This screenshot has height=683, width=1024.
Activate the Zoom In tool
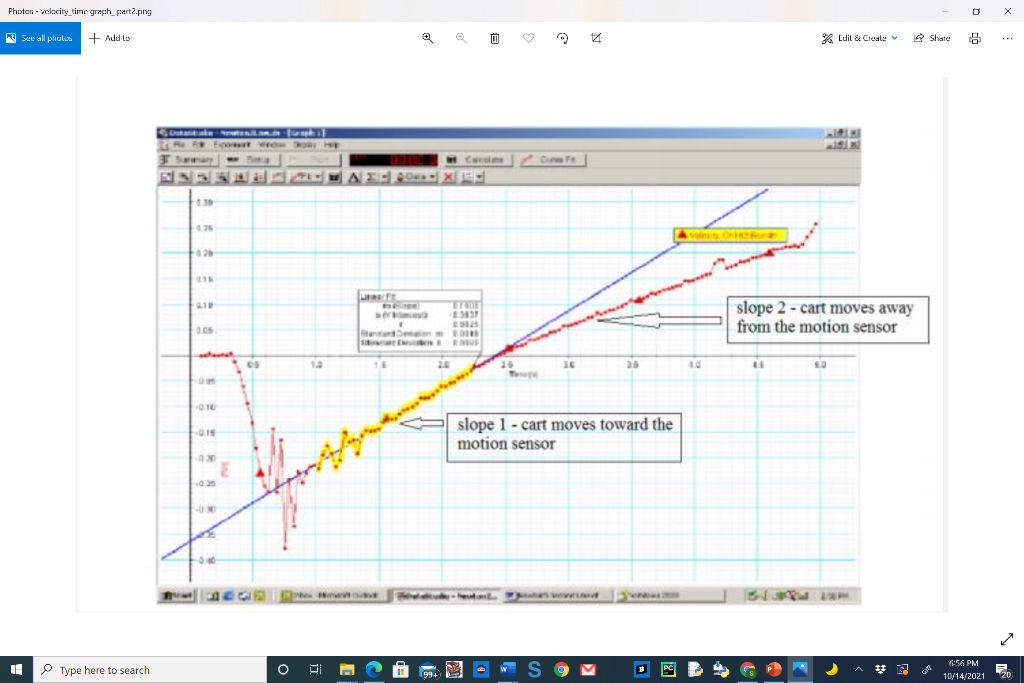tap(183, 176)
